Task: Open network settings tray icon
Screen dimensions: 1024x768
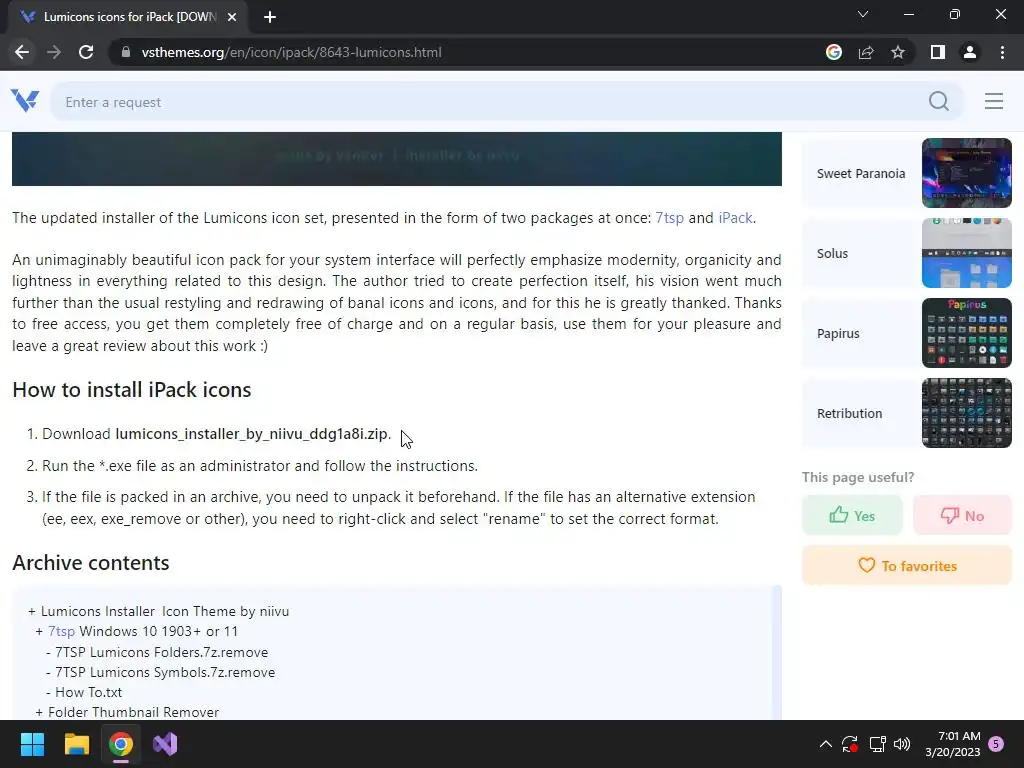Action: [x=877, y=744]
